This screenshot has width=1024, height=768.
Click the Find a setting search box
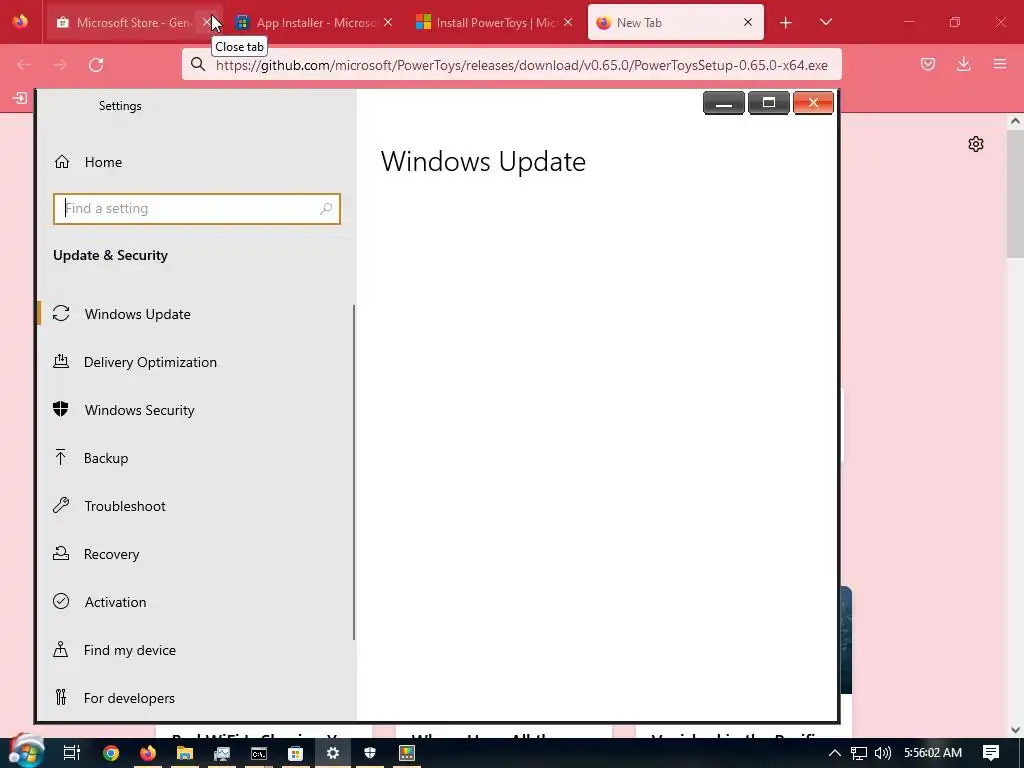pyautogui.click(x=197, y=209)
